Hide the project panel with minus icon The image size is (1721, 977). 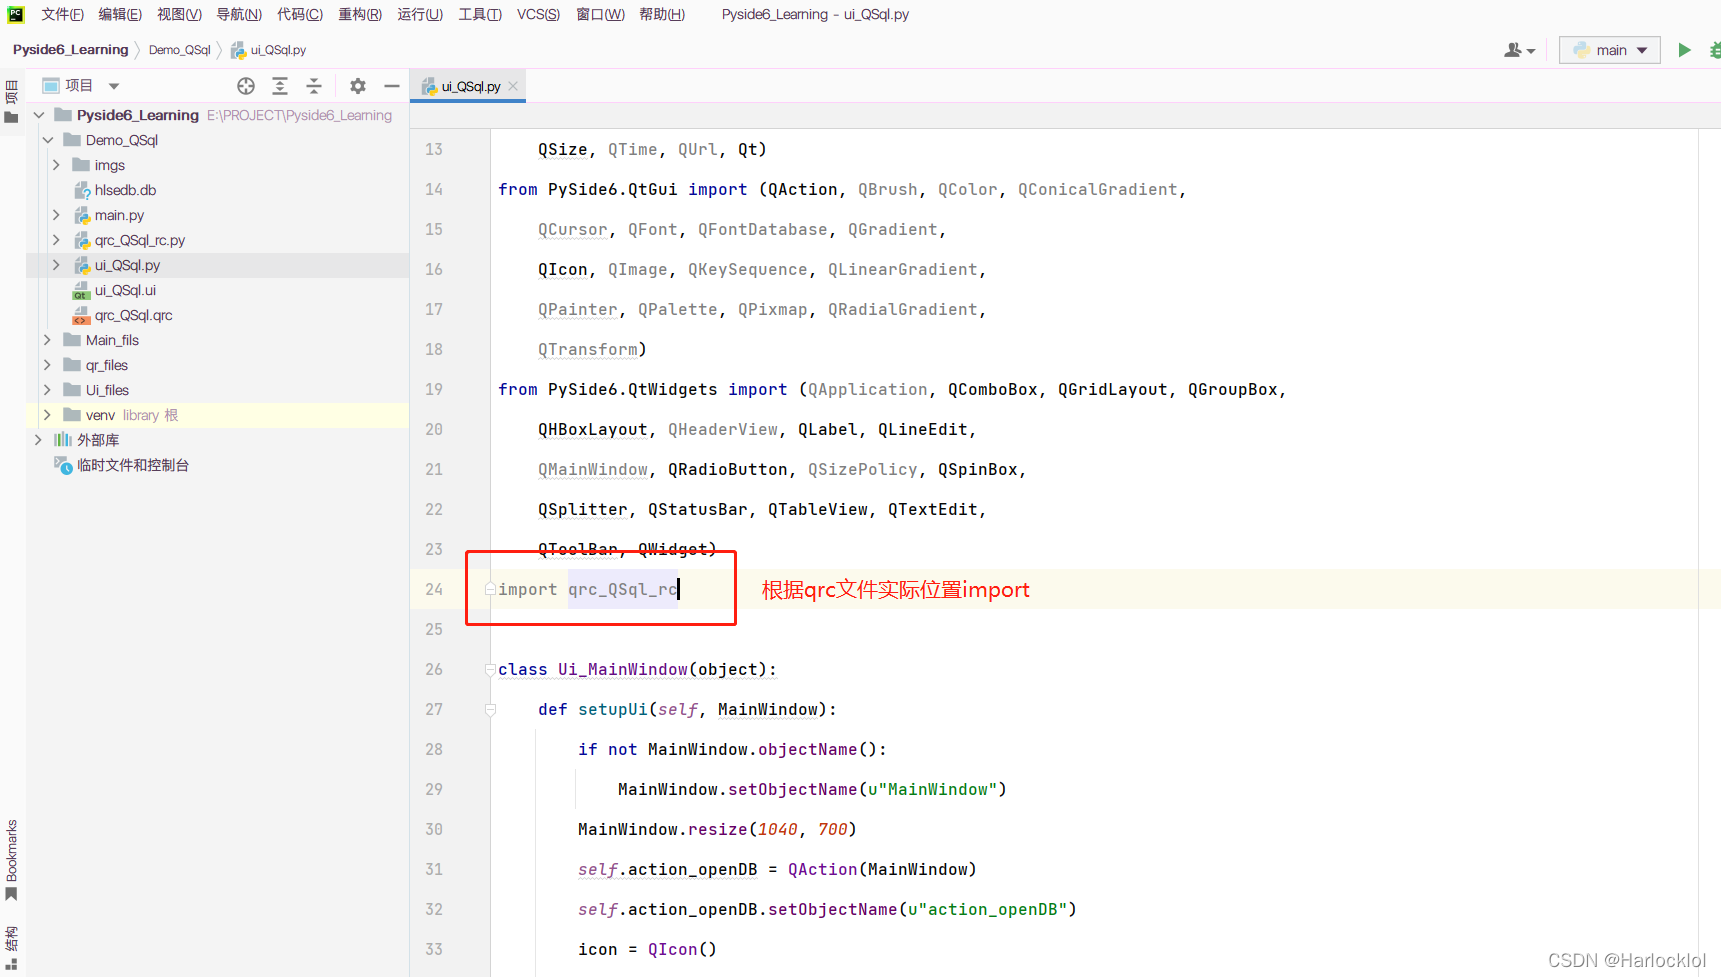[392, 86]
